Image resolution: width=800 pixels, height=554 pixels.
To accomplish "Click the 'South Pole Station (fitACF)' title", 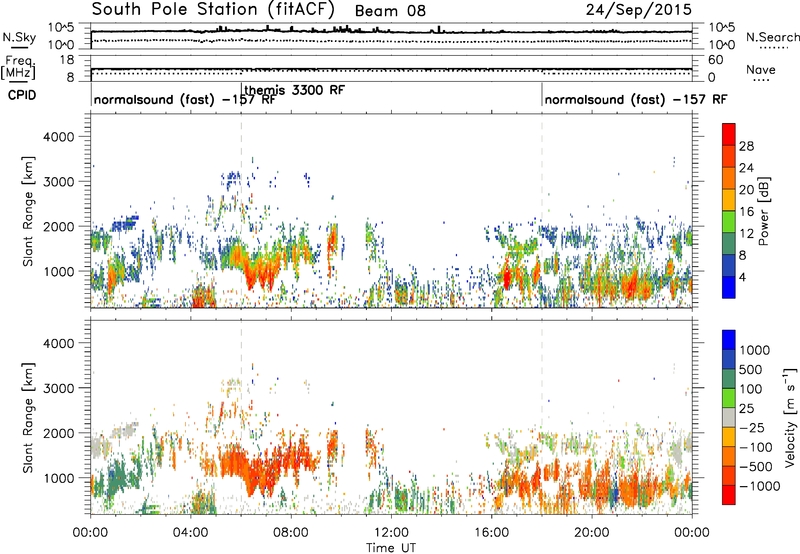I will click(x=213, y=9).
